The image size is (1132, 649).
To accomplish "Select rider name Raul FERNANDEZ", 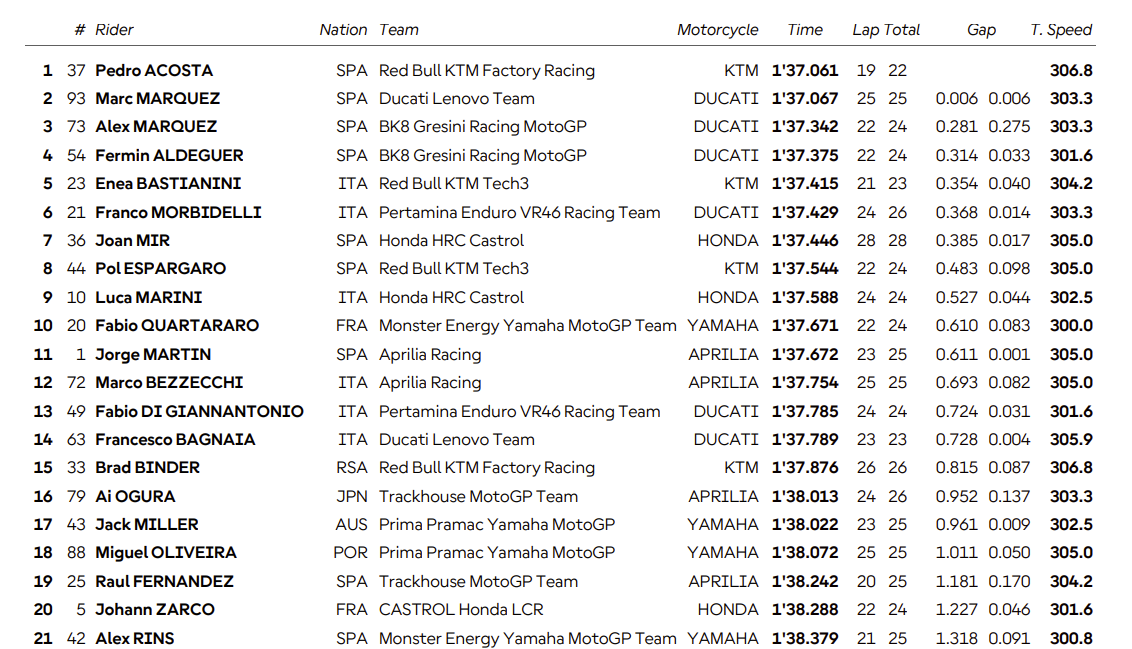I will tap(164, 582).
